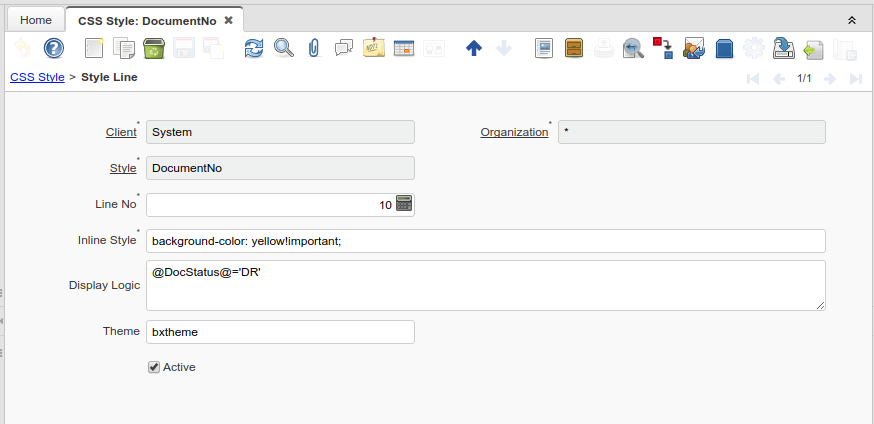Screen dimensions: 874x424
Task: Collapse the header with the double chevron
Action: [x=852, y=20]
